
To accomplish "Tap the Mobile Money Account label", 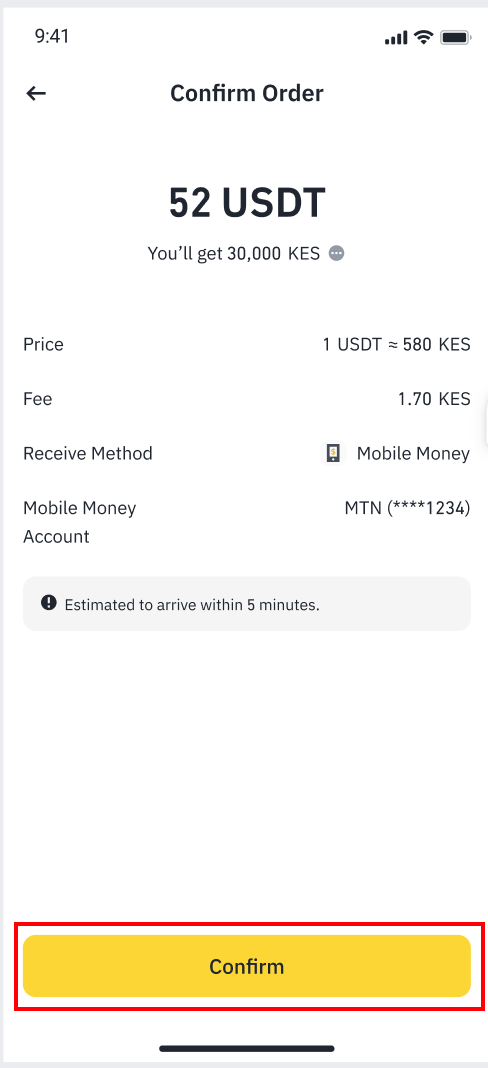I will click(x=80, y=522).
